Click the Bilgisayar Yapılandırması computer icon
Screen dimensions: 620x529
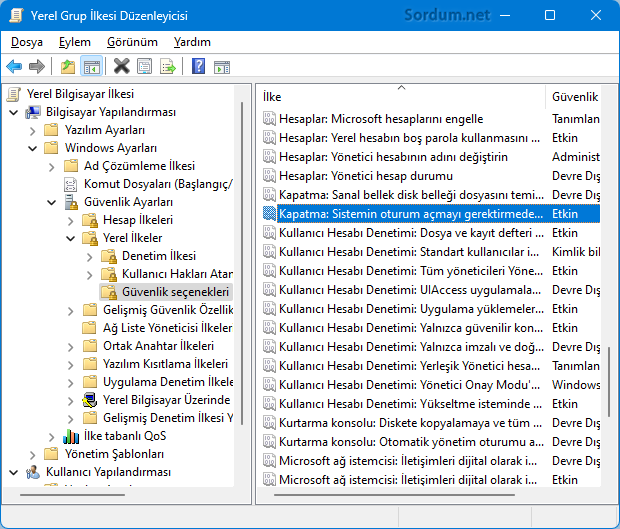(x=33, y=112)
